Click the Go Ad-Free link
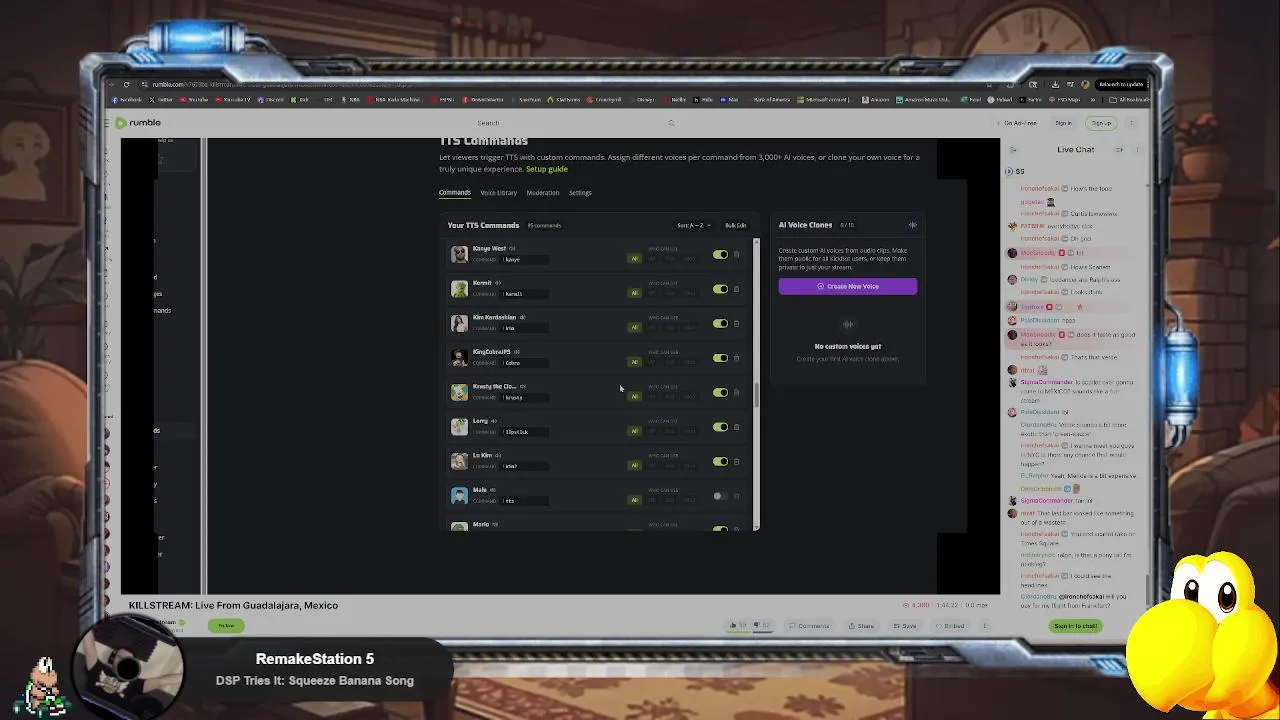Image resolution: width=1280 pixels, height=720 pixels. [1019, 123]
